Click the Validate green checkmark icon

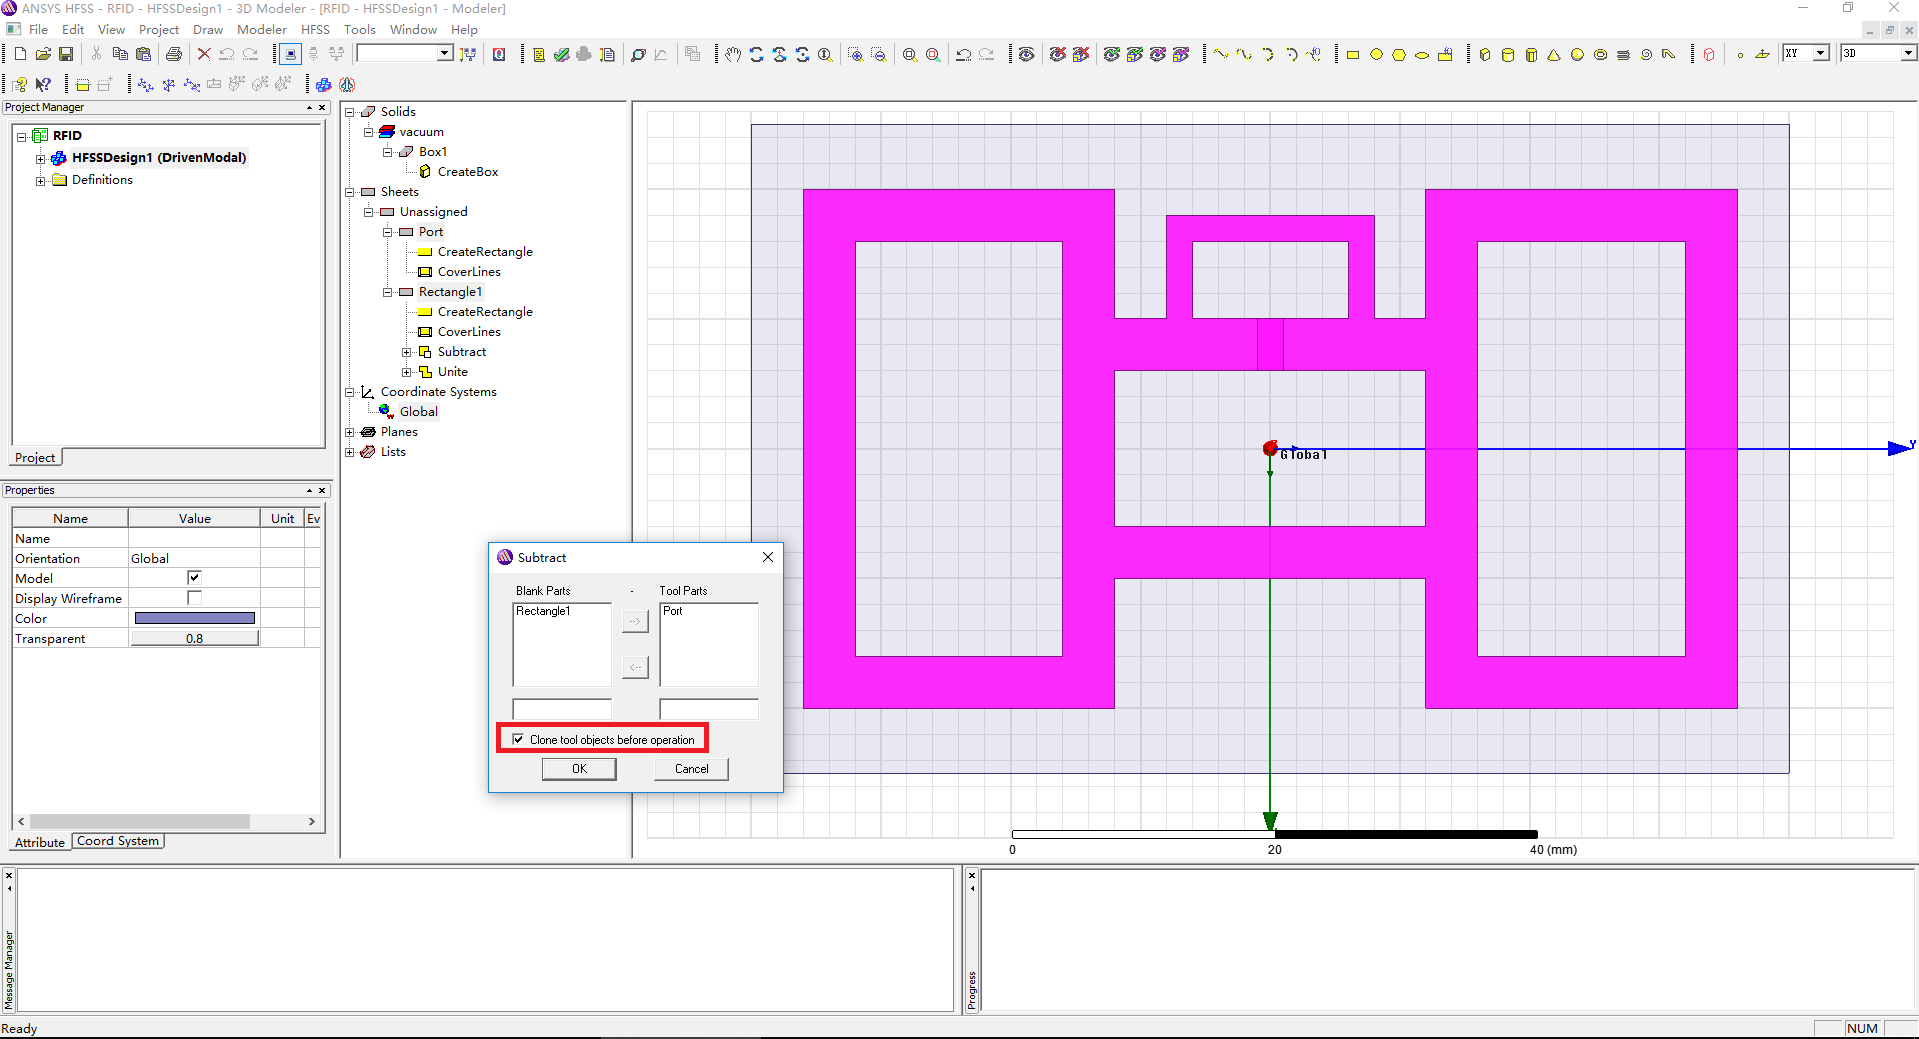point(561,55)
